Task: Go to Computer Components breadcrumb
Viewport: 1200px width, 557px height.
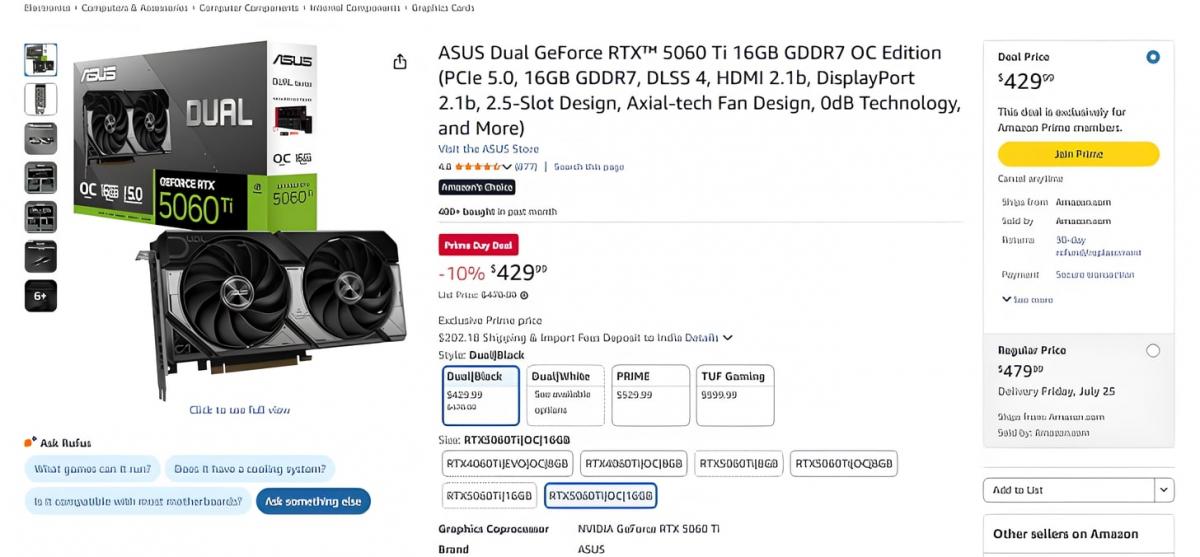Action: pyautogui.click(x=248, y=8)
